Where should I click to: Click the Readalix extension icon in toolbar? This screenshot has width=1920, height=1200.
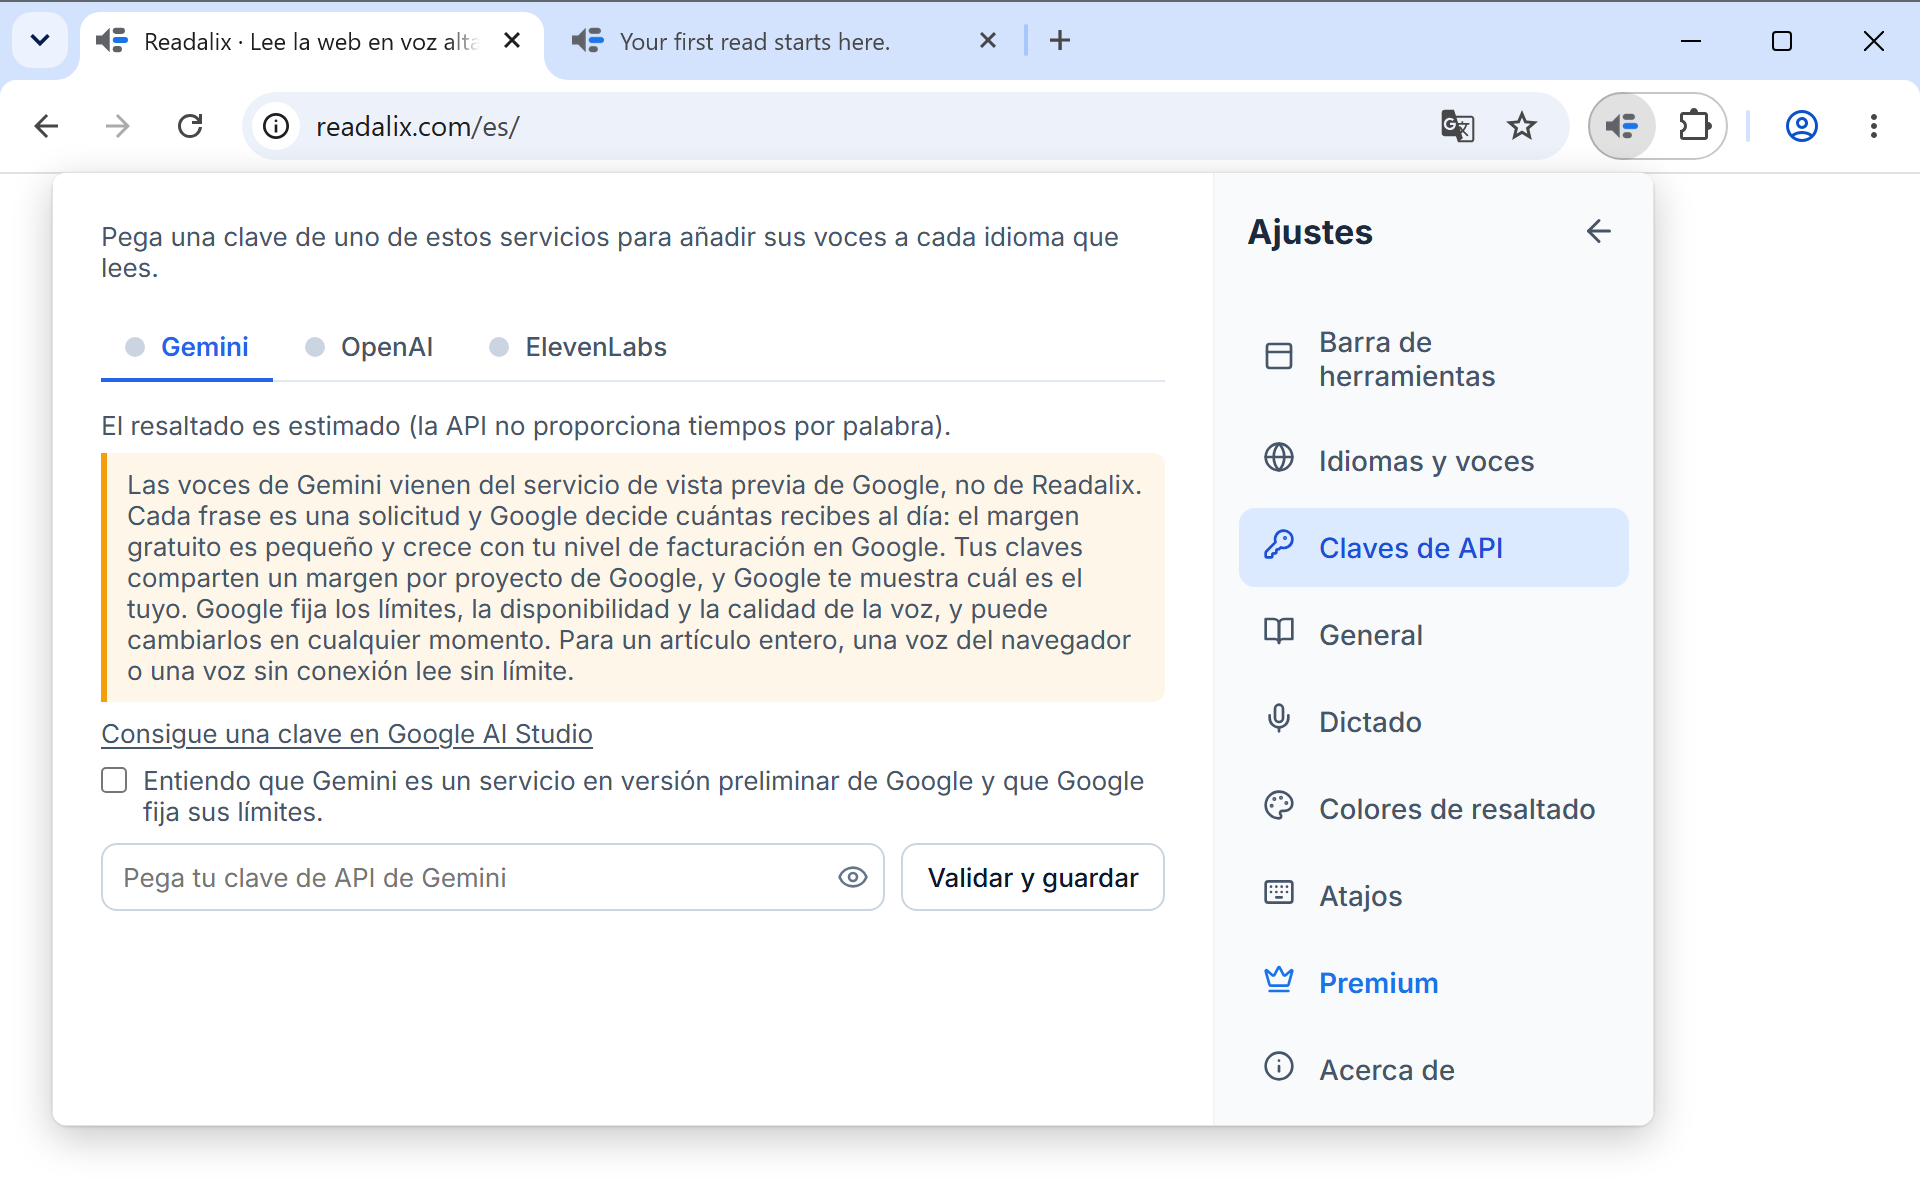(x=1622, y=126)
